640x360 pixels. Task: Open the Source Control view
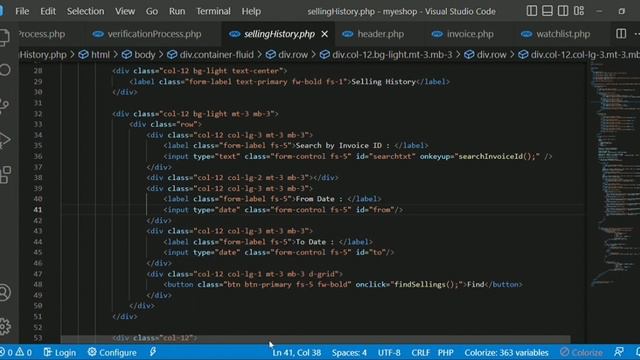[4, 105]
